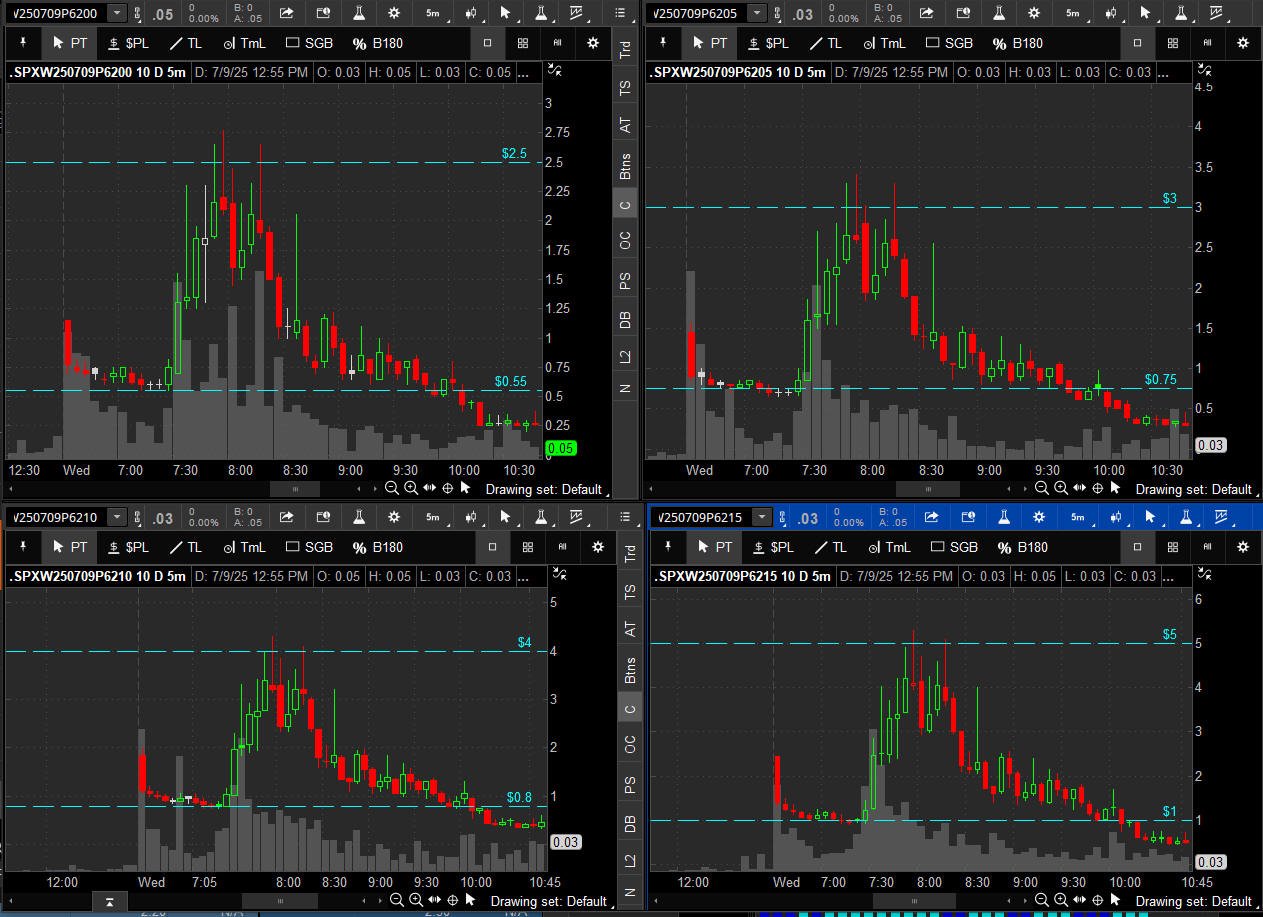Activate crosshair cursor under the P6215 chart
Image resolution: width=1263 pixels, height=917 pixels.
click(1097, 901)
